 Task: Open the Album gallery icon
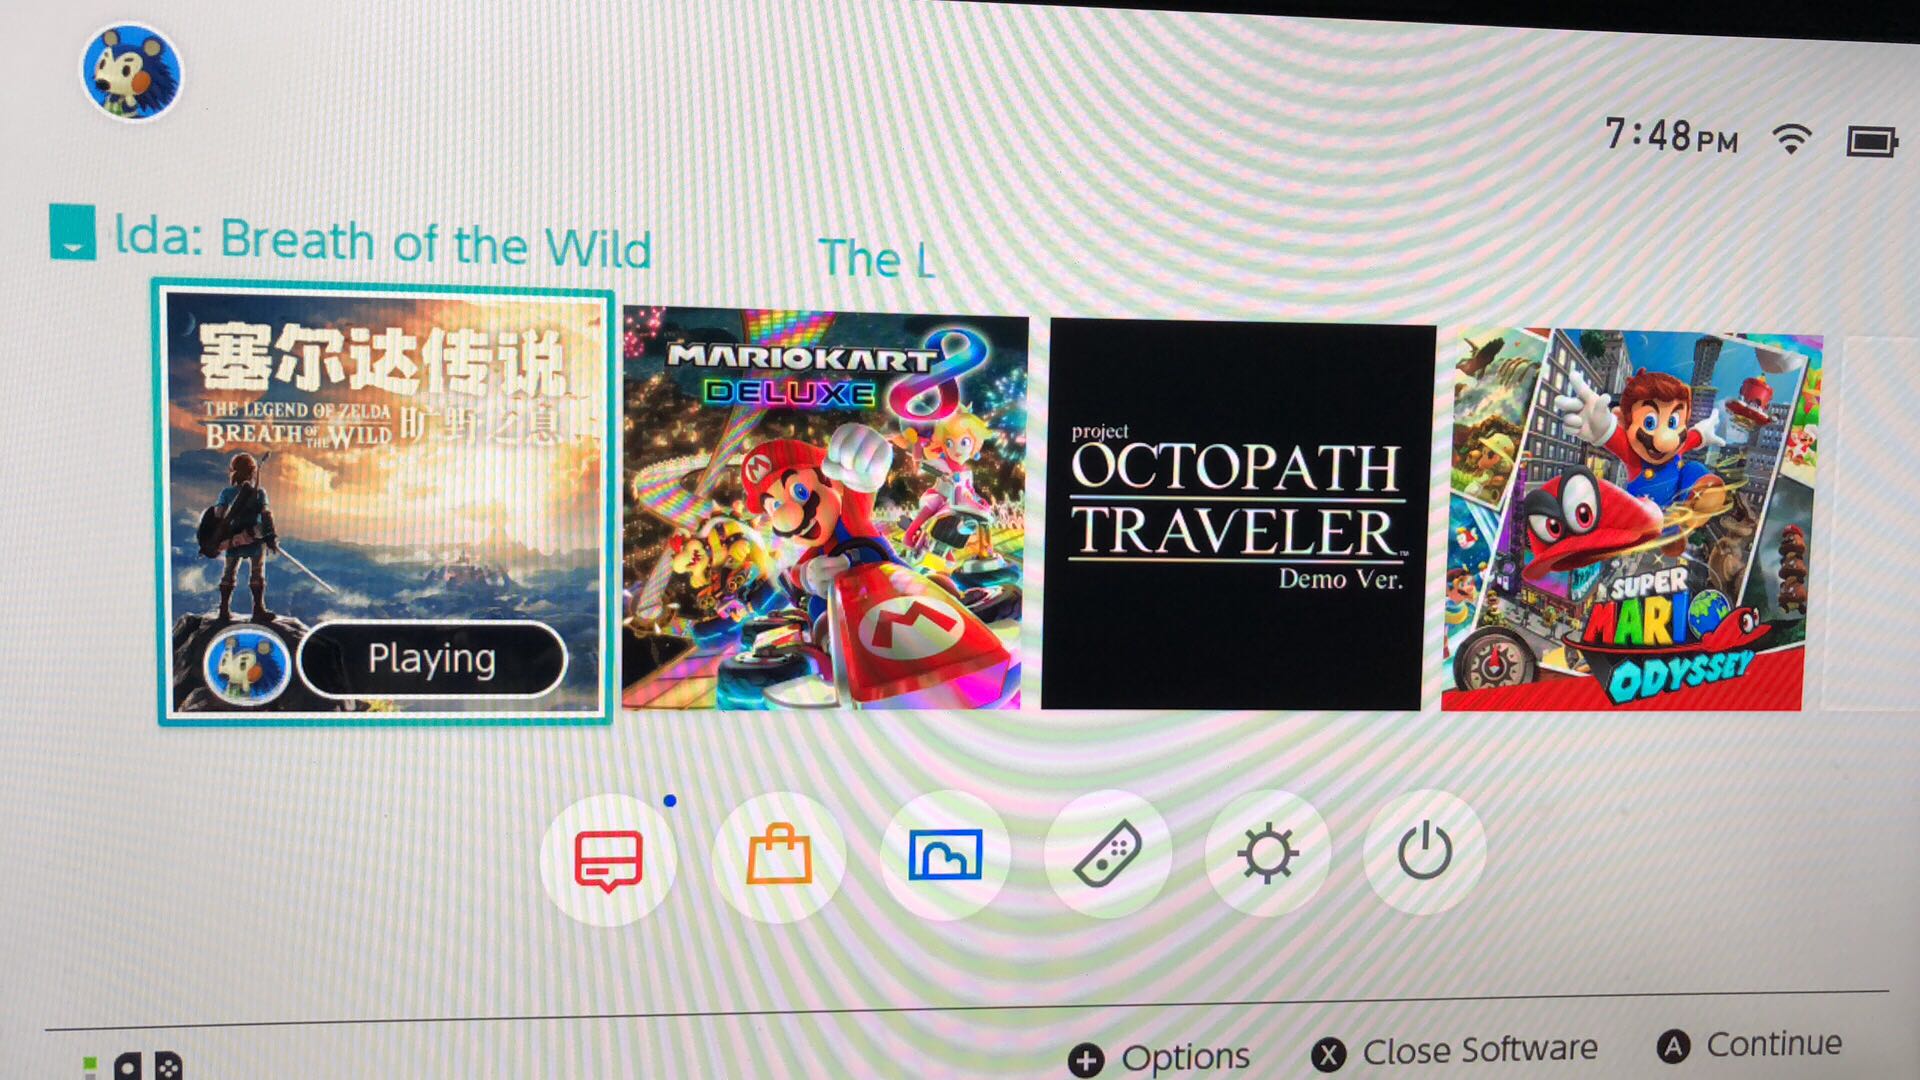tap(945, 854)
